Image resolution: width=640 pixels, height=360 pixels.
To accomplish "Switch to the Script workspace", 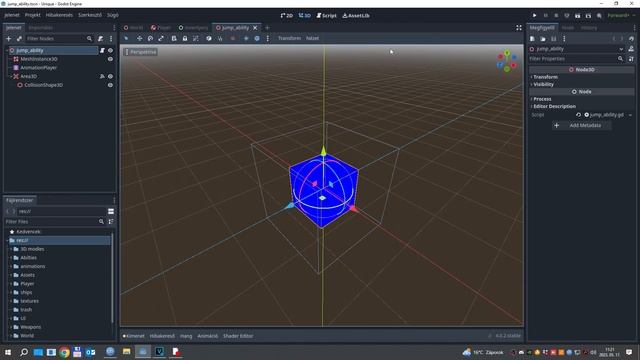I will point(327,16).
